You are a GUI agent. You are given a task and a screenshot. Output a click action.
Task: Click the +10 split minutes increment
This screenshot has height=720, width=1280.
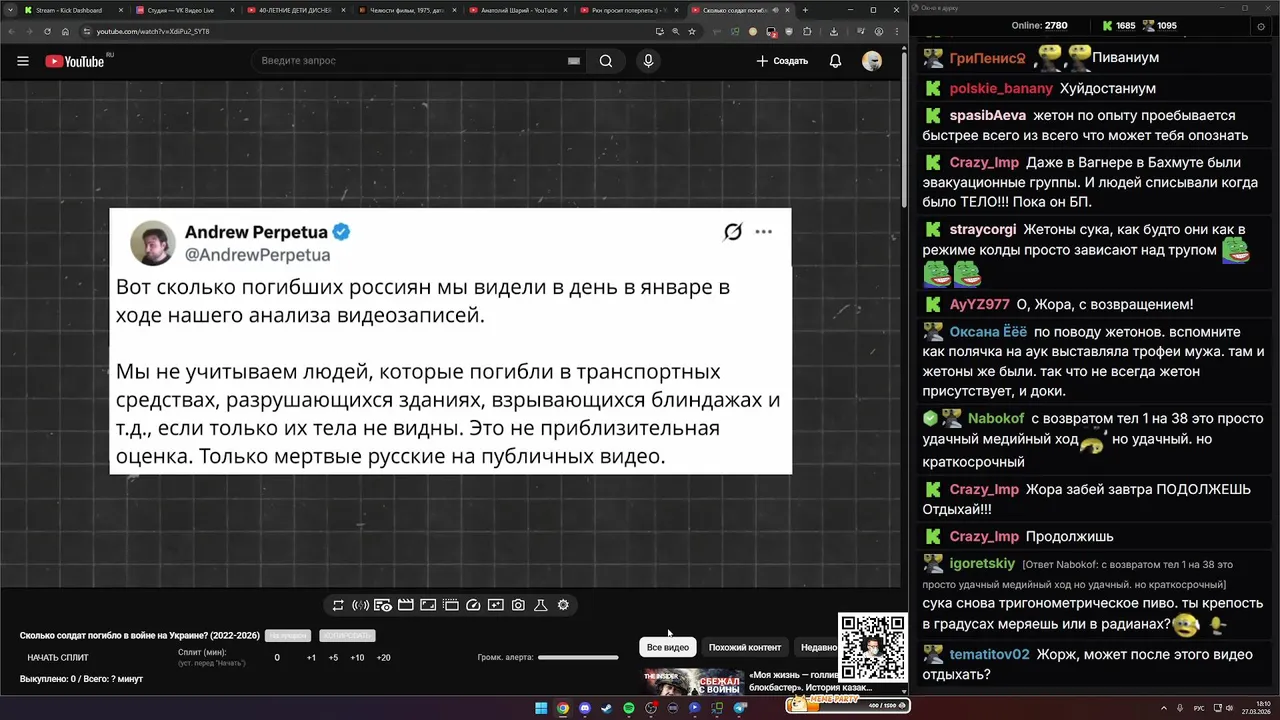(x=357, y=658)
